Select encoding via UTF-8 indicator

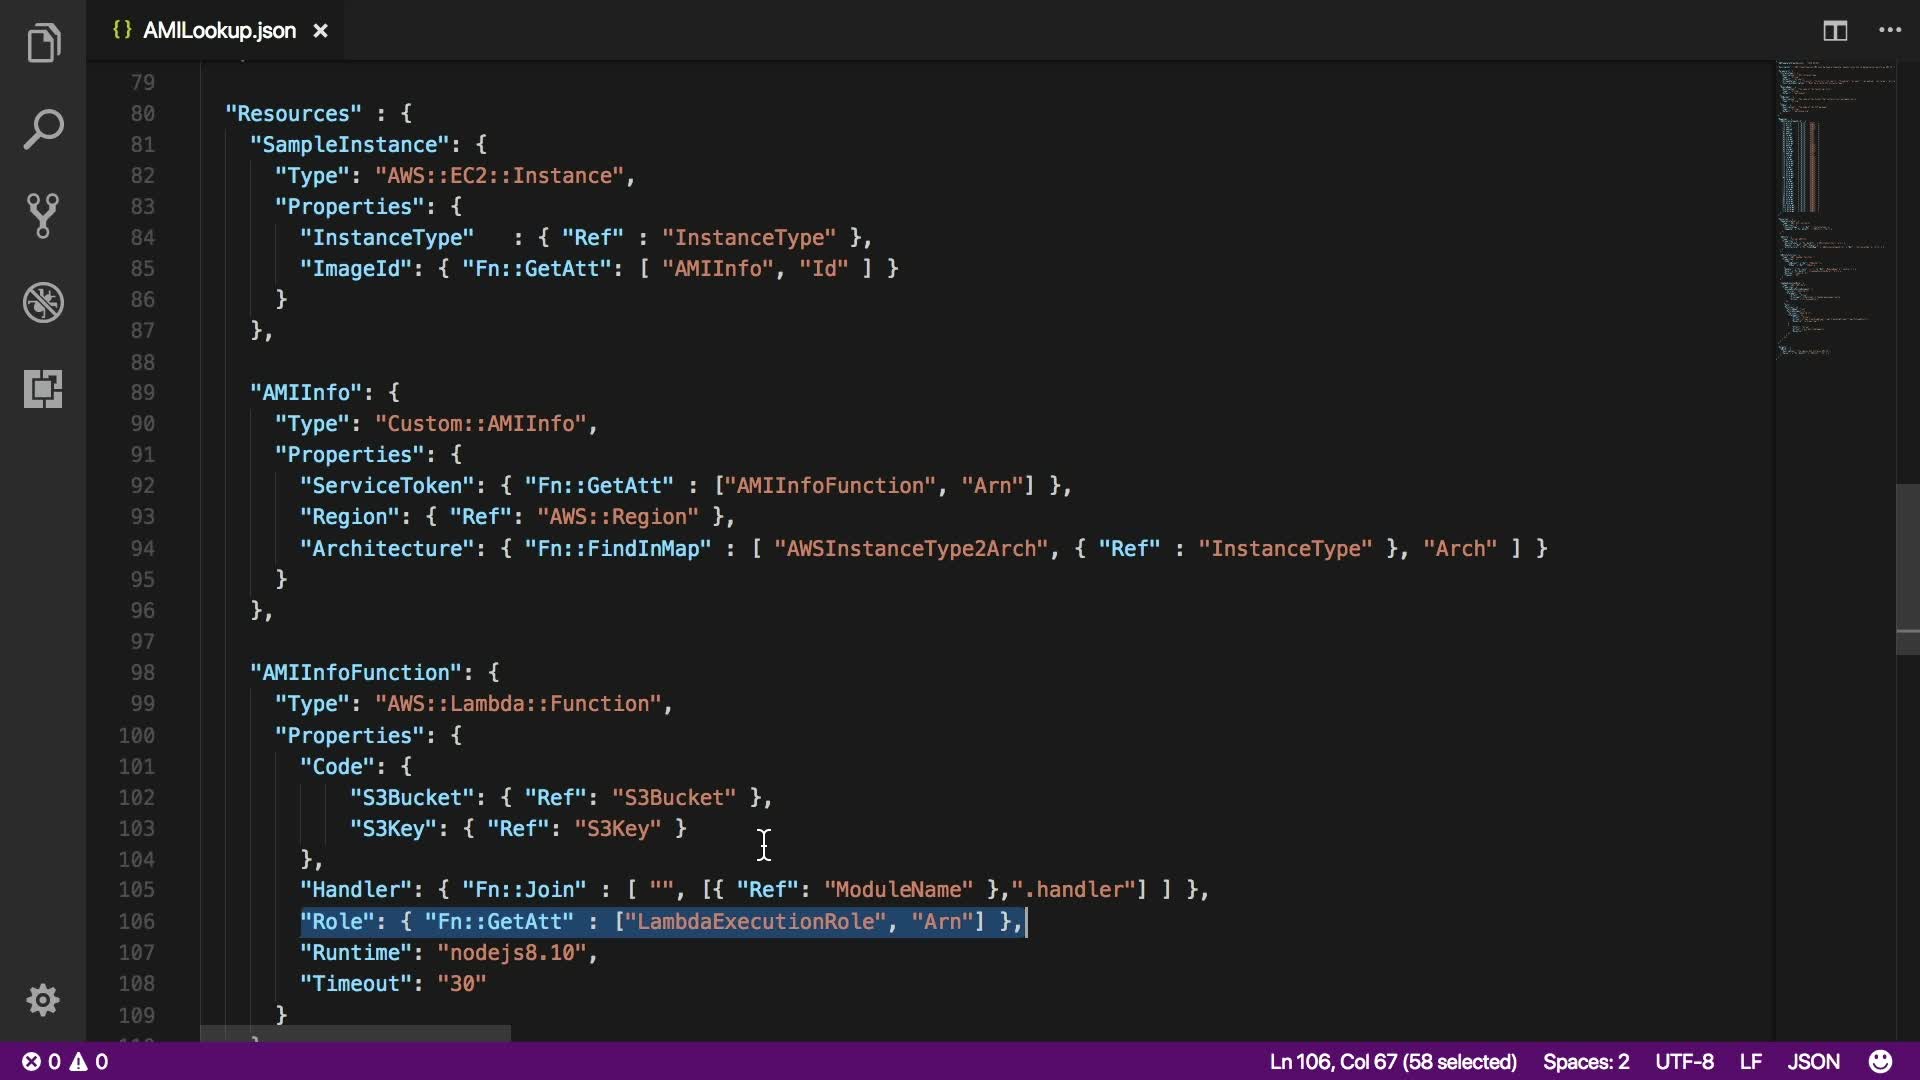pos(1684,1061)
